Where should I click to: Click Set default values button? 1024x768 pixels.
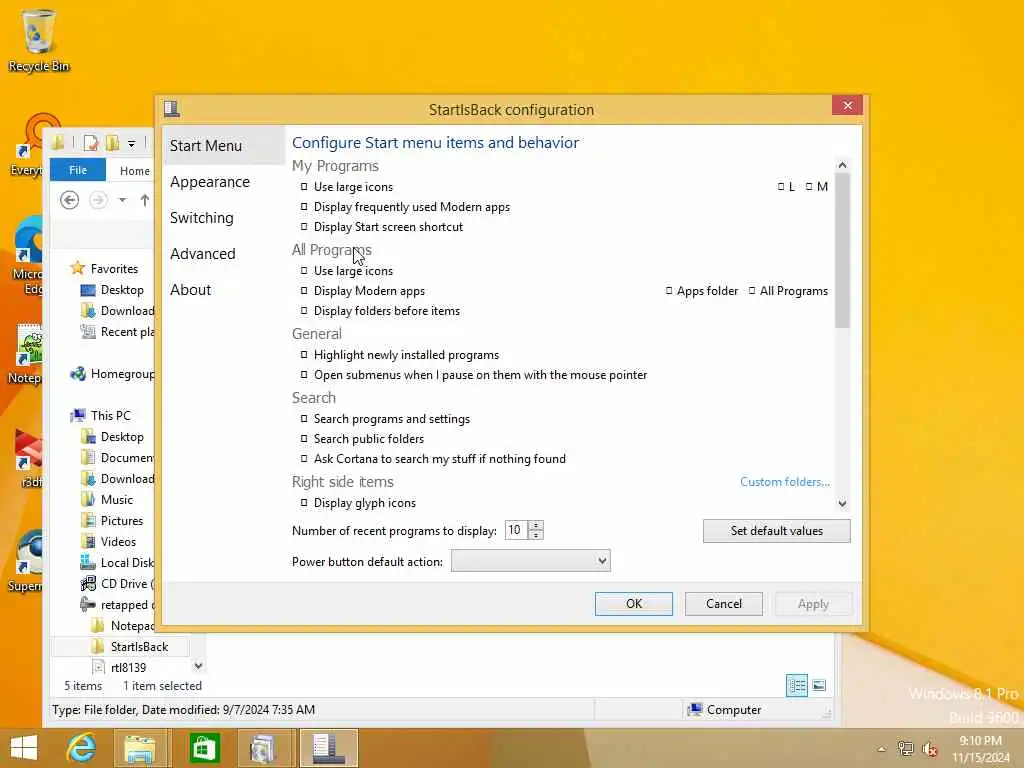[776, 531]
